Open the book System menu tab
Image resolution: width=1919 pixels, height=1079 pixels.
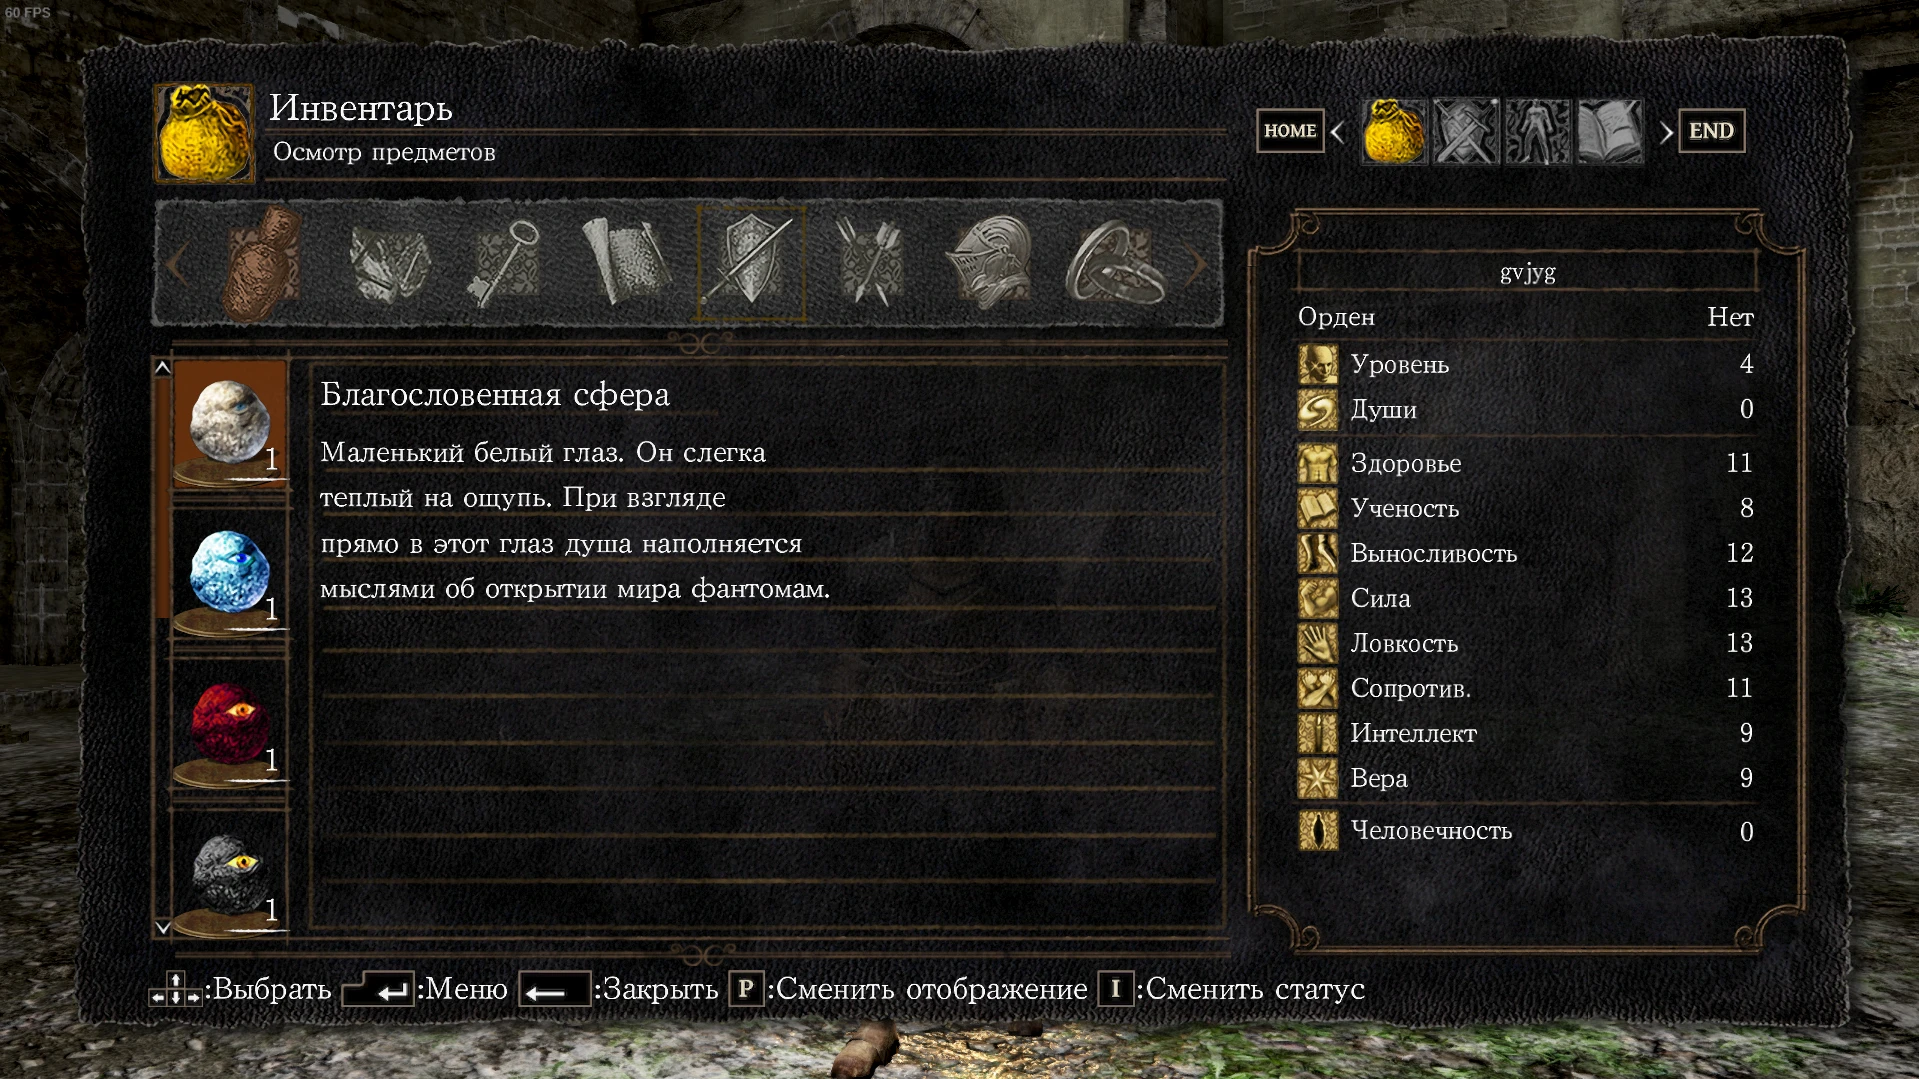tap(1610, 131)
